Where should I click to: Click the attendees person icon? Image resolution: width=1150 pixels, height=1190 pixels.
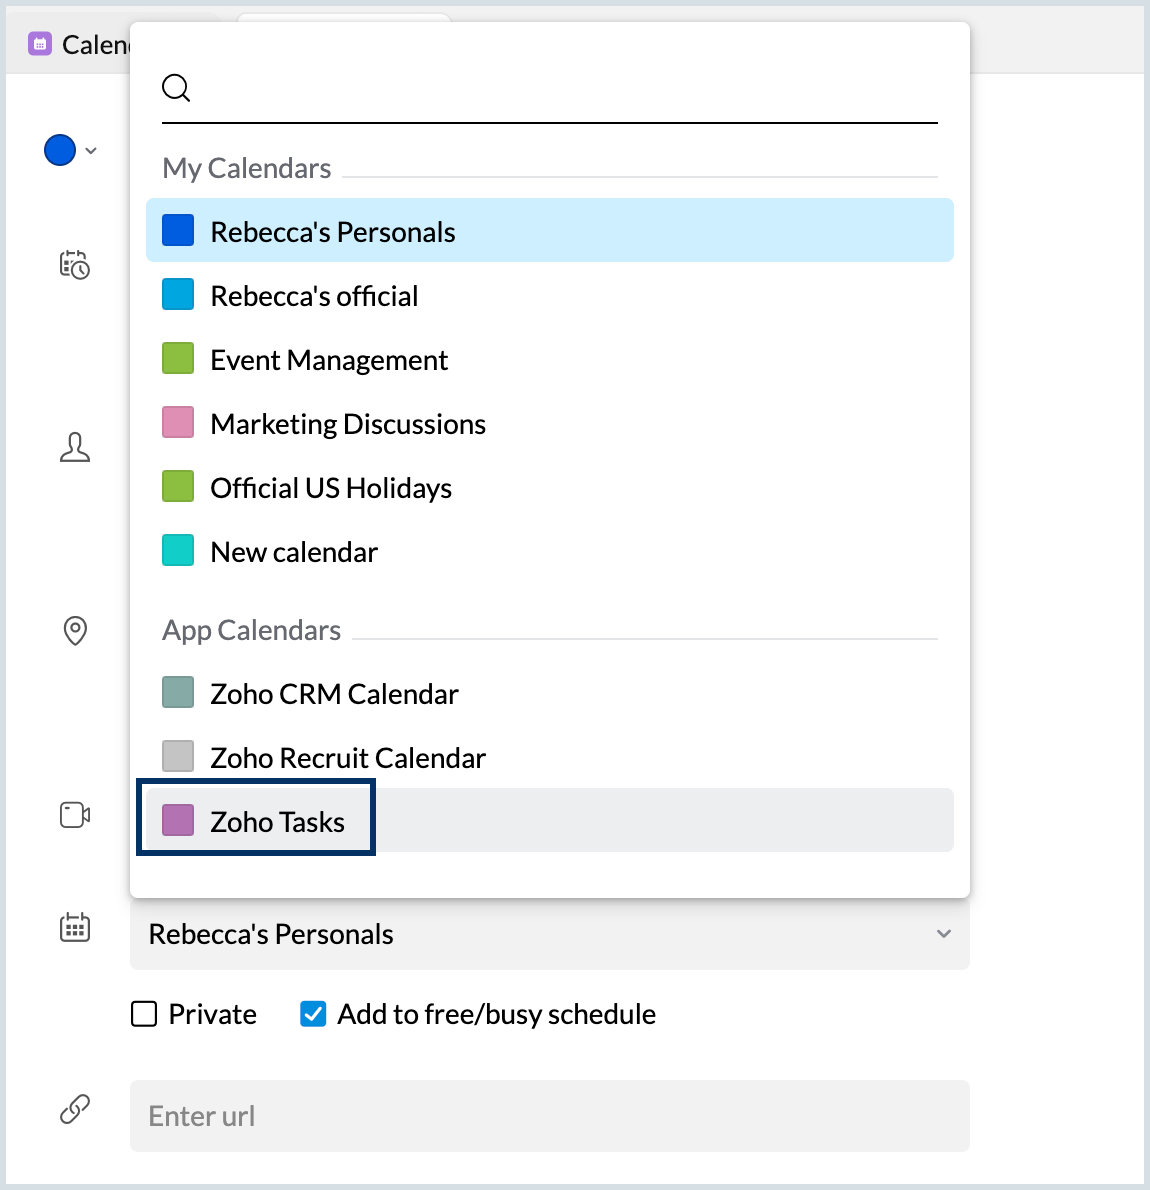(x=75, y=447)
